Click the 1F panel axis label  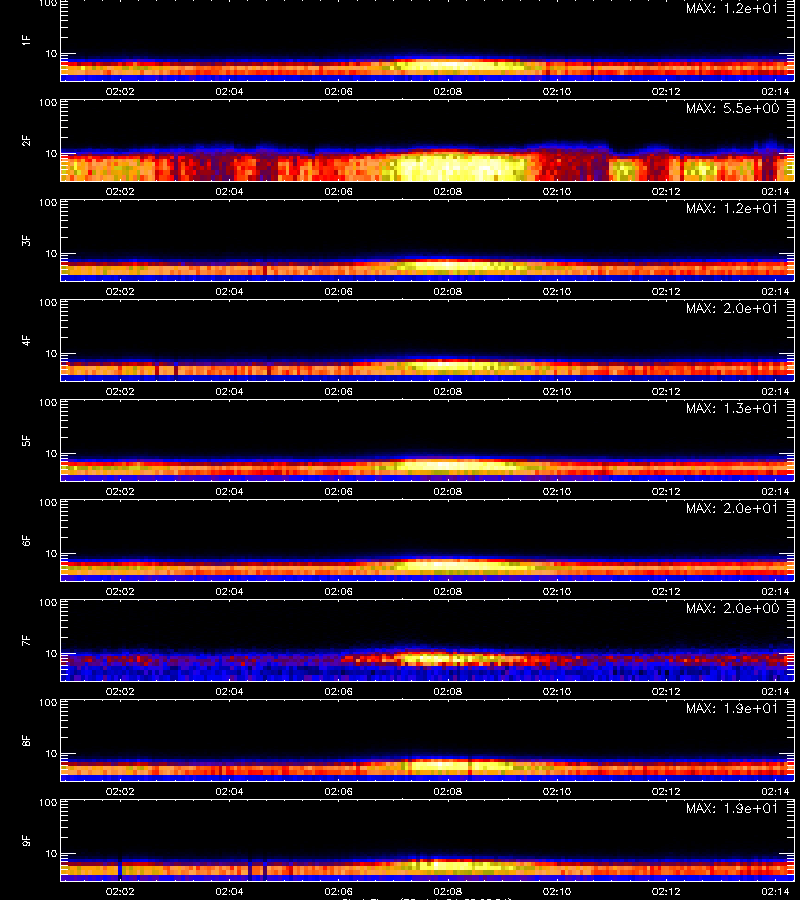pos(26,40)
